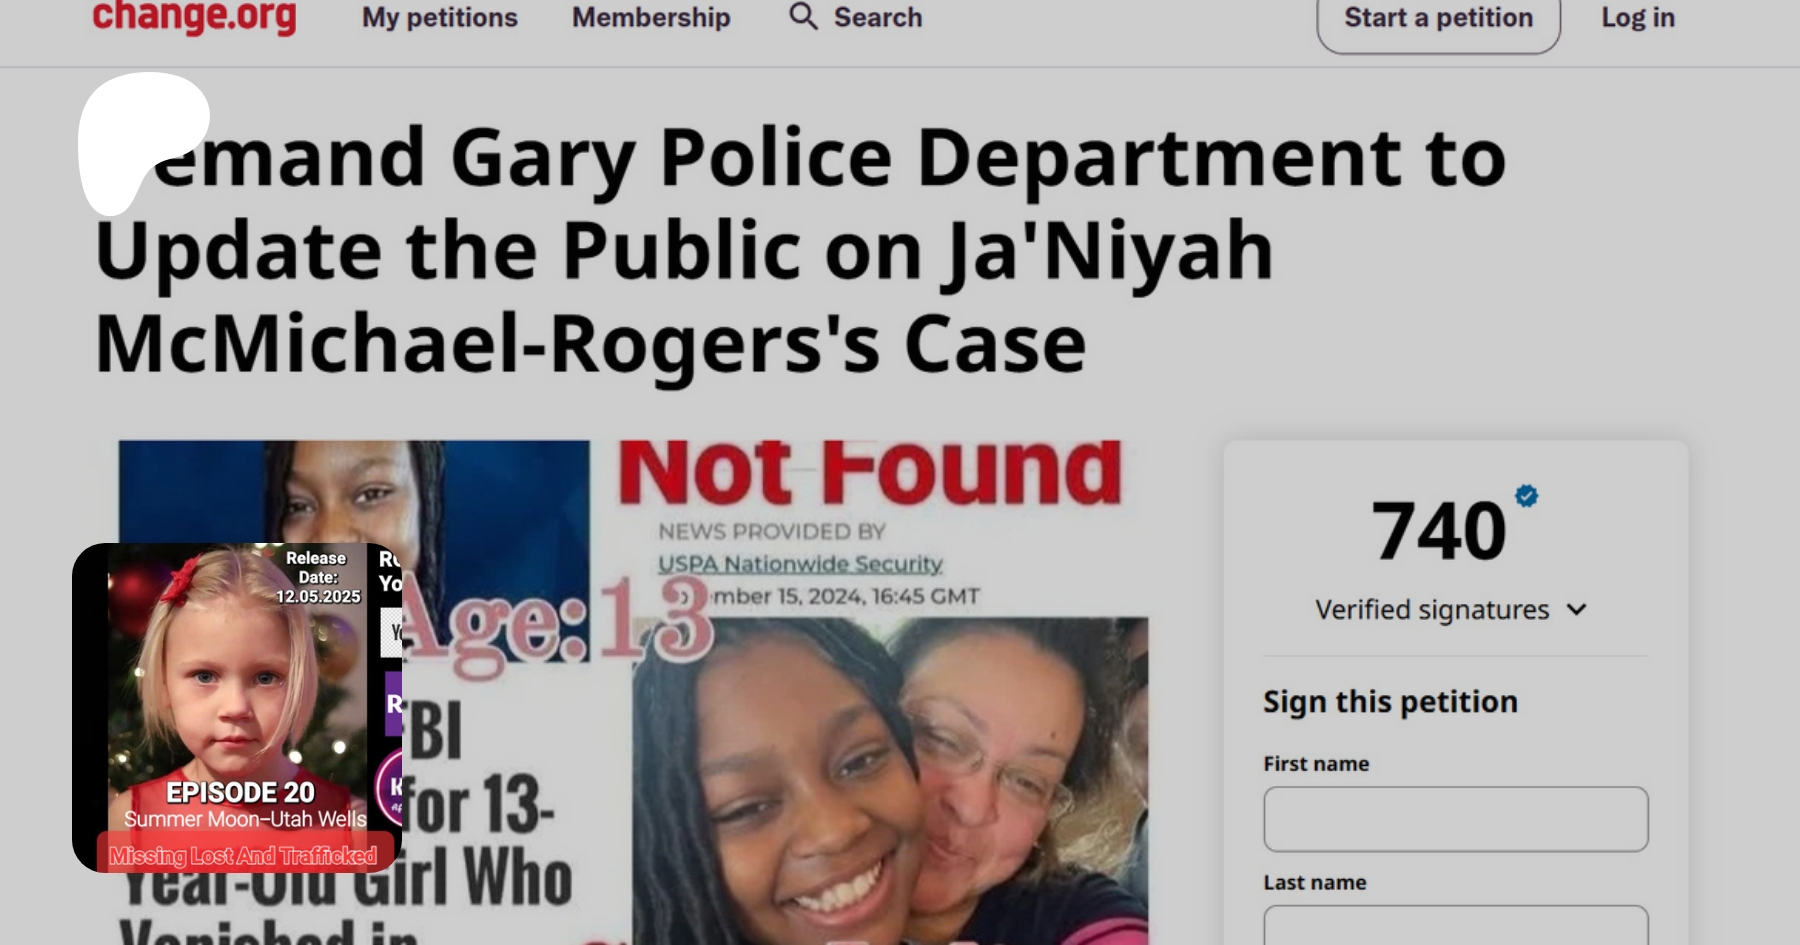Click the Search text link
Image resolution: width=1800 pixels, height=945 pixels.
[878, 18]
